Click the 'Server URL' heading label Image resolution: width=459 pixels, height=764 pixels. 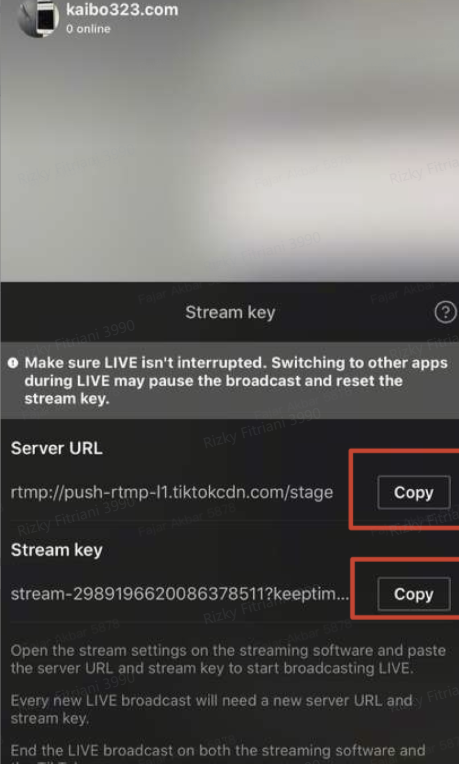(x=57, y=448)
